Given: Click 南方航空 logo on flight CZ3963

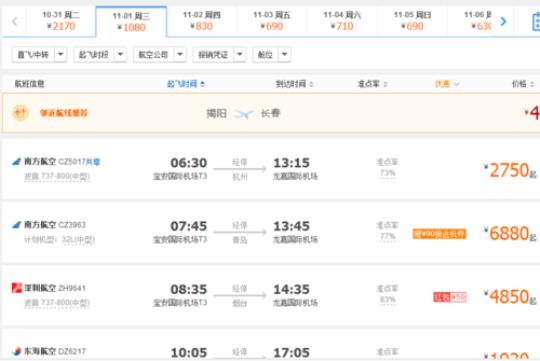Looking at the screenshot, I should pos(17,225).
